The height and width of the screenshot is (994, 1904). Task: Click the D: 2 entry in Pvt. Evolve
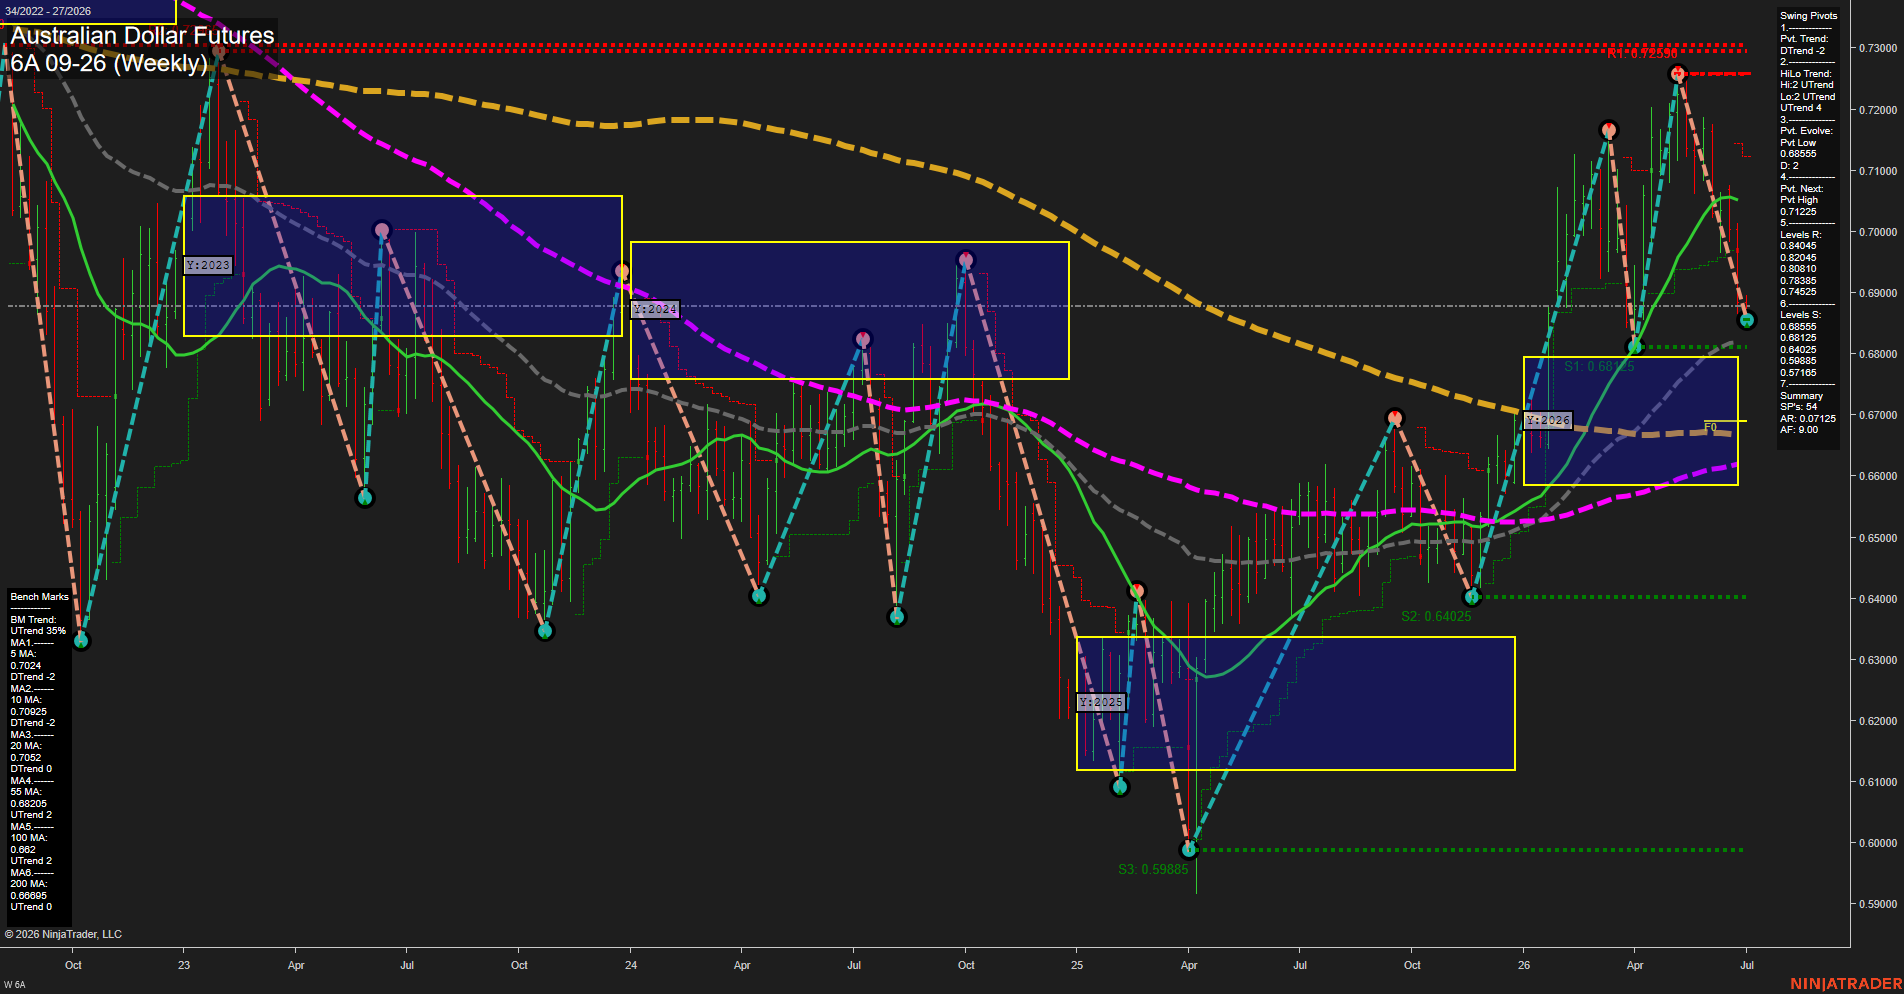coord(1789,166)
